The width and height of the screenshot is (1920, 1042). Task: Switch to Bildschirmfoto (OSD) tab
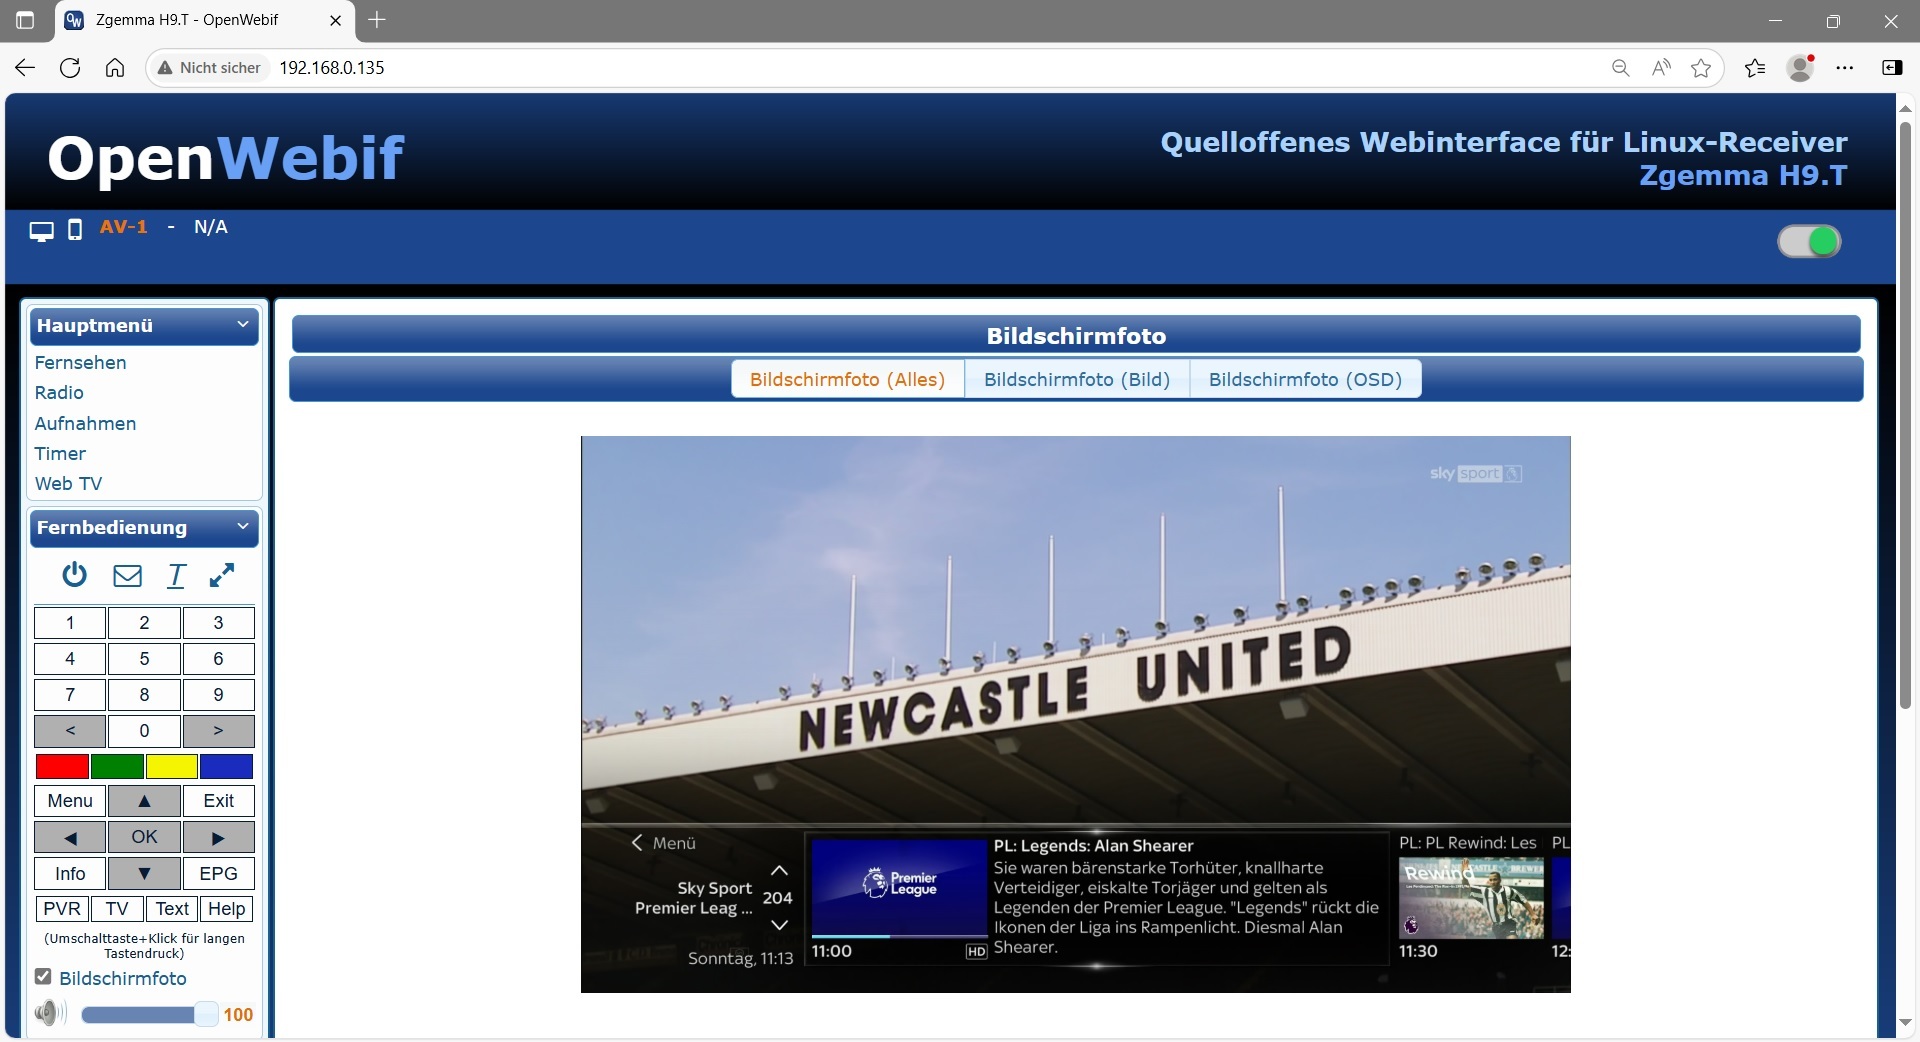(x=1305, y=380)
